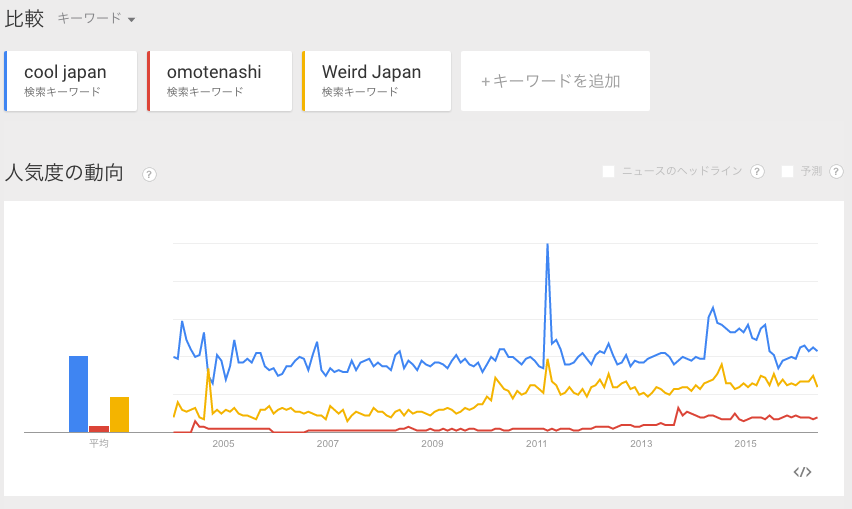This screenshot has width=852, height=509.
Task: Click the embed code icon below chart
Action: click(x=801, y=472)
